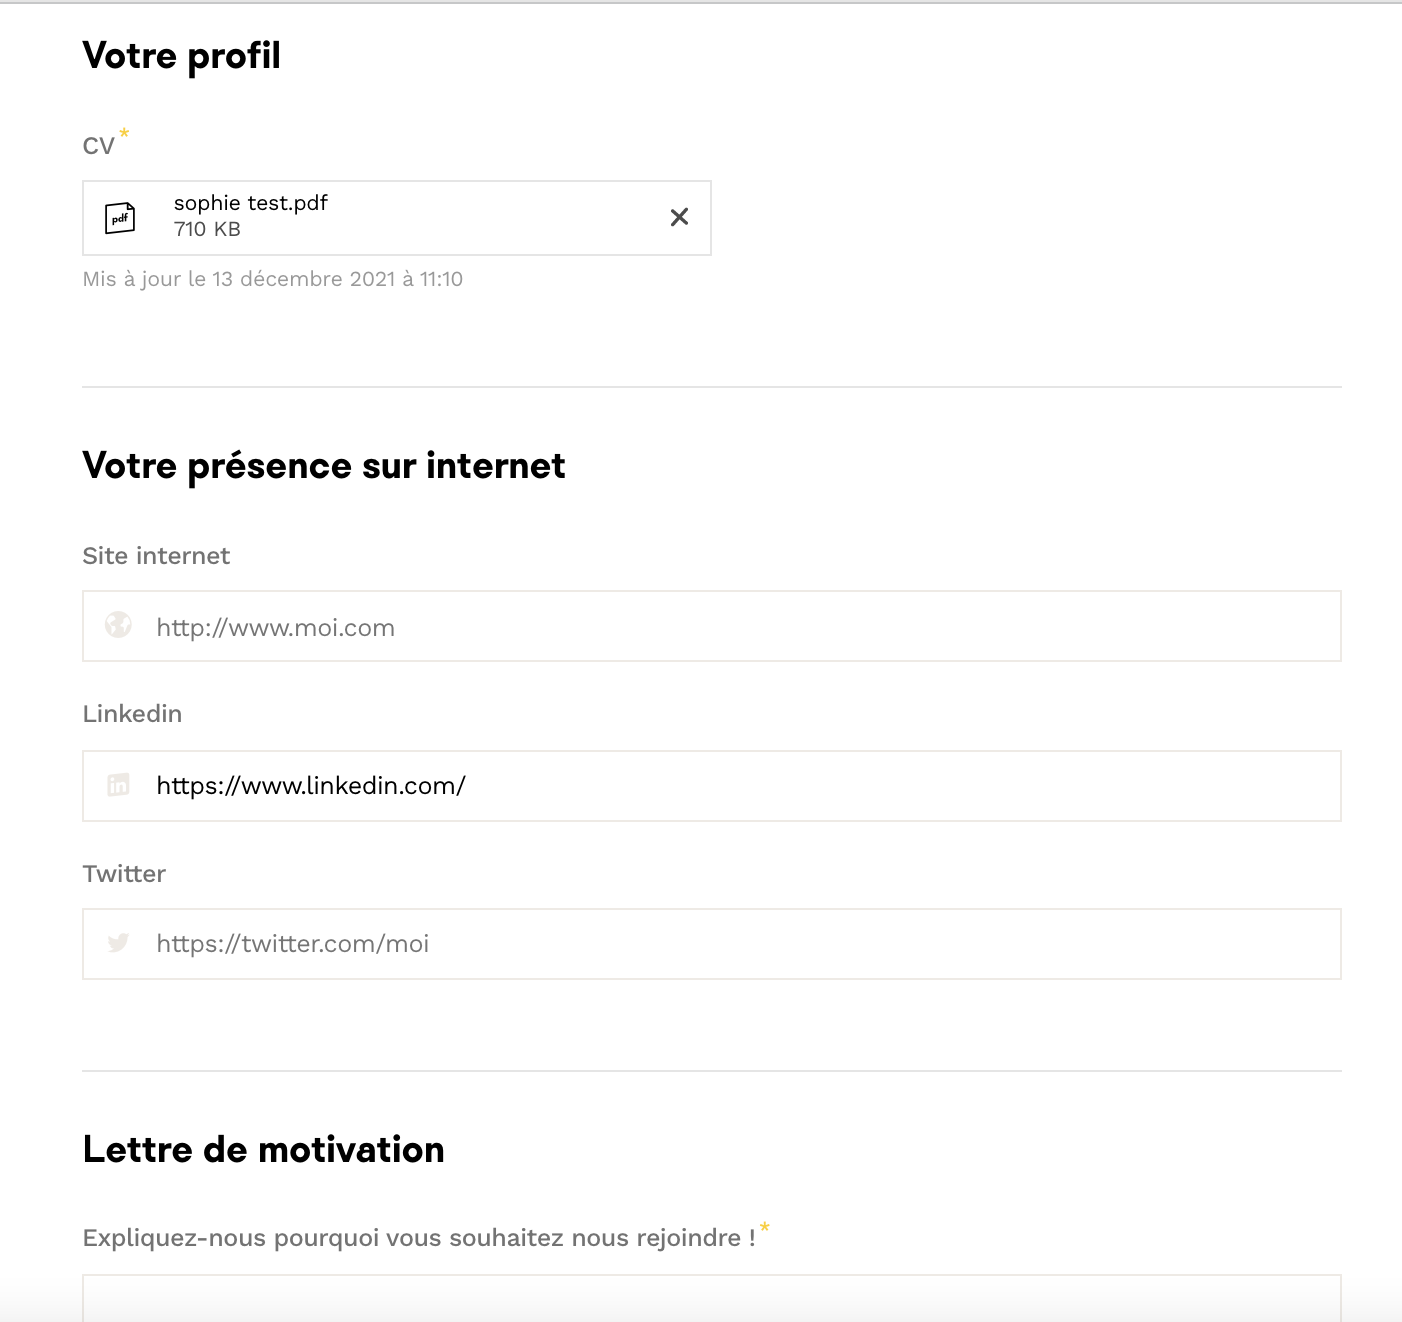Click the CV field label
The image size is (1402, 1322).
tap(98, 147)
